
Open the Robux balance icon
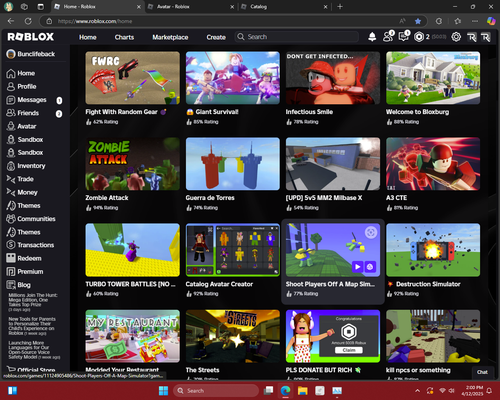419,37
